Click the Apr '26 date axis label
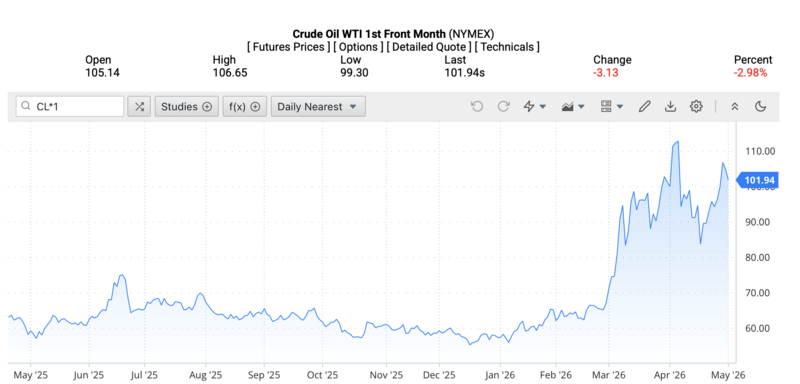800x384 pixels. click(x=669, y=375)
